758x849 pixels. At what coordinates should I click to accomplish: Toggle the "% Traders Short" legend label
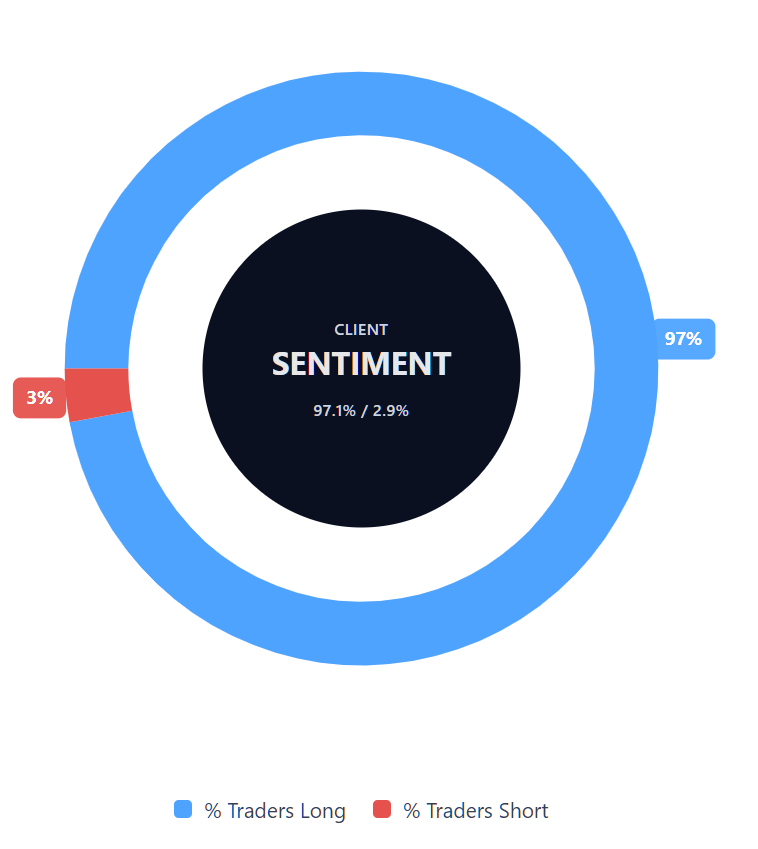point(475,811)
